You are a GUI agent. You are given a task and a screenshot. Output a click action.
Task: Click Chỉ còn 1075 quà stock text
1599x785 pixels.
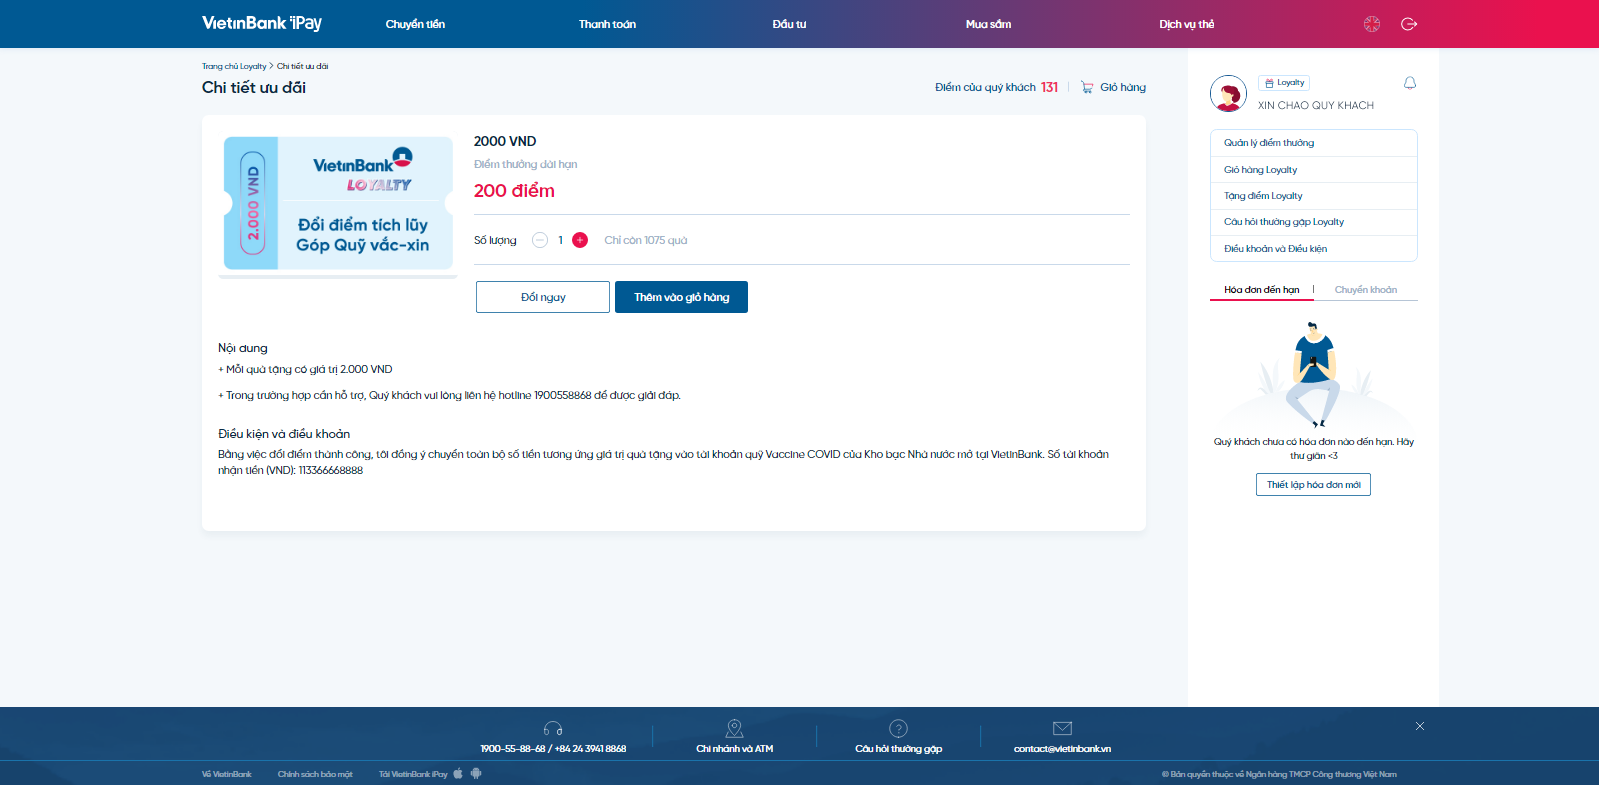click(x=646, y=240)
